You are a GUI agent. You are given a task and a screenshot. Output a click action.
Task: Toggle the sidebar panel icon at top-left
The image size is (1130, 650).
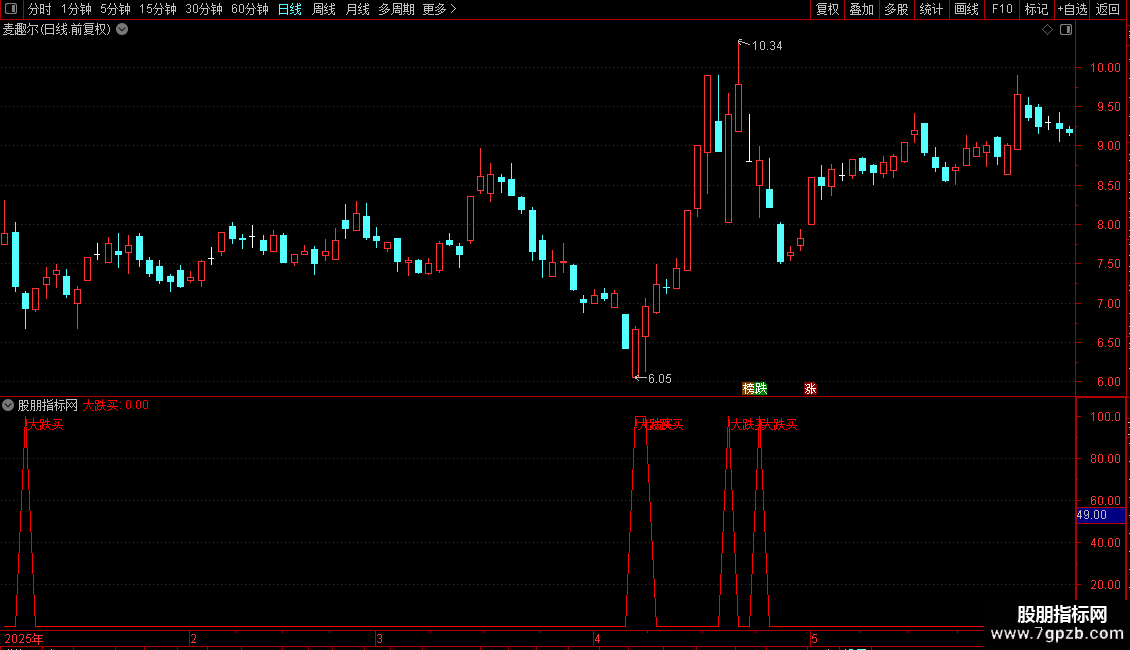pyautogui.click(x=11, y=9)
